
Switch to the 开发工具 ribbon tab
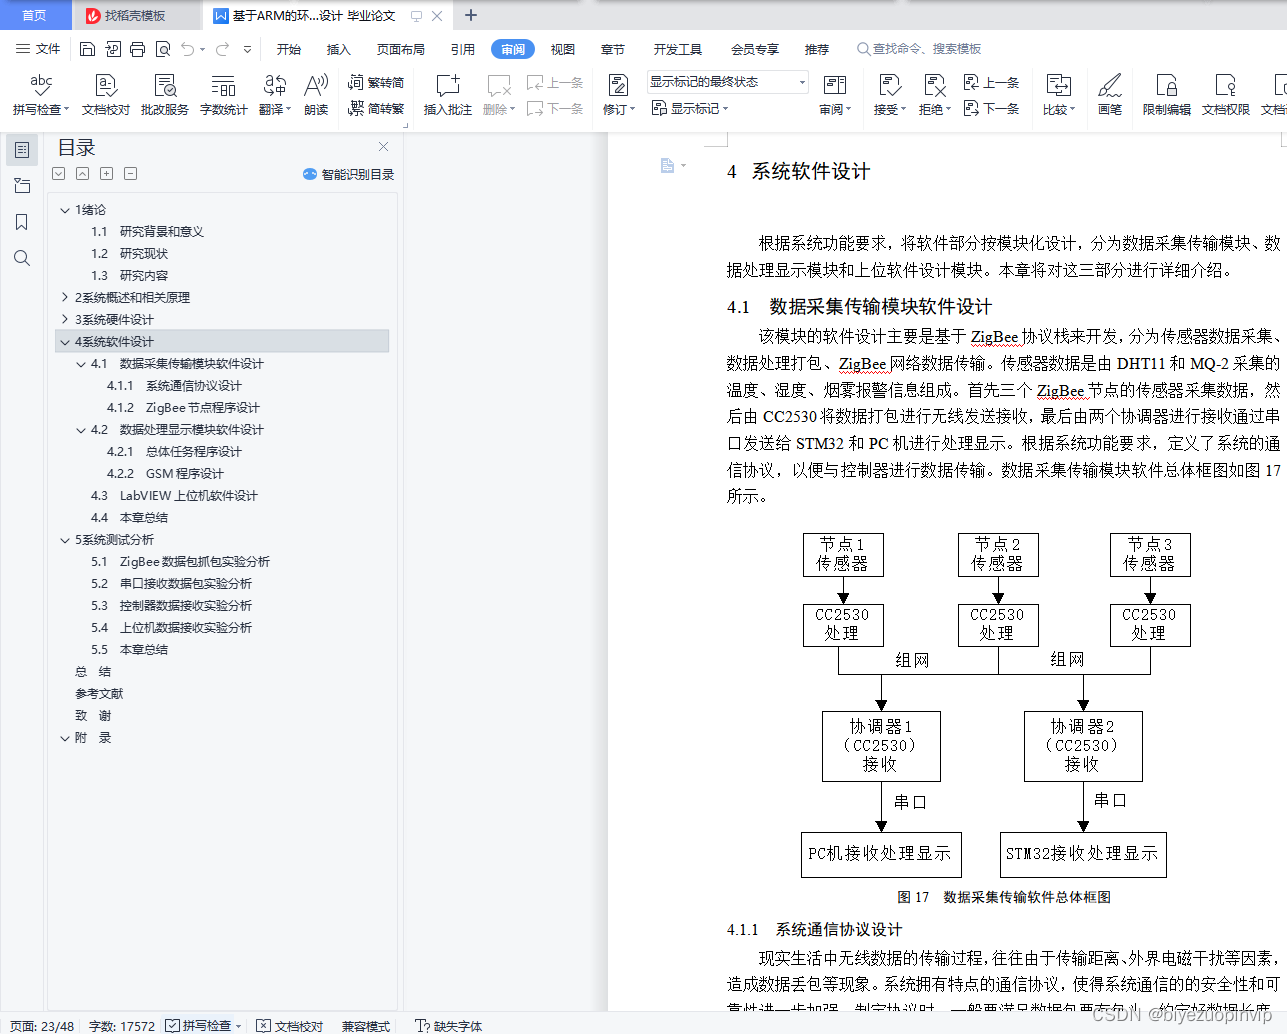pyautogui.click(x=678, y=49)
